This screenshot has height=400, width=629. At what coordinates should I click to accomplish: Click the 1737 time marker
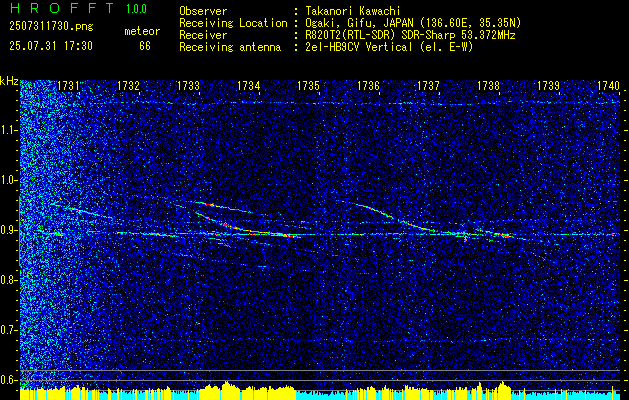428,86
